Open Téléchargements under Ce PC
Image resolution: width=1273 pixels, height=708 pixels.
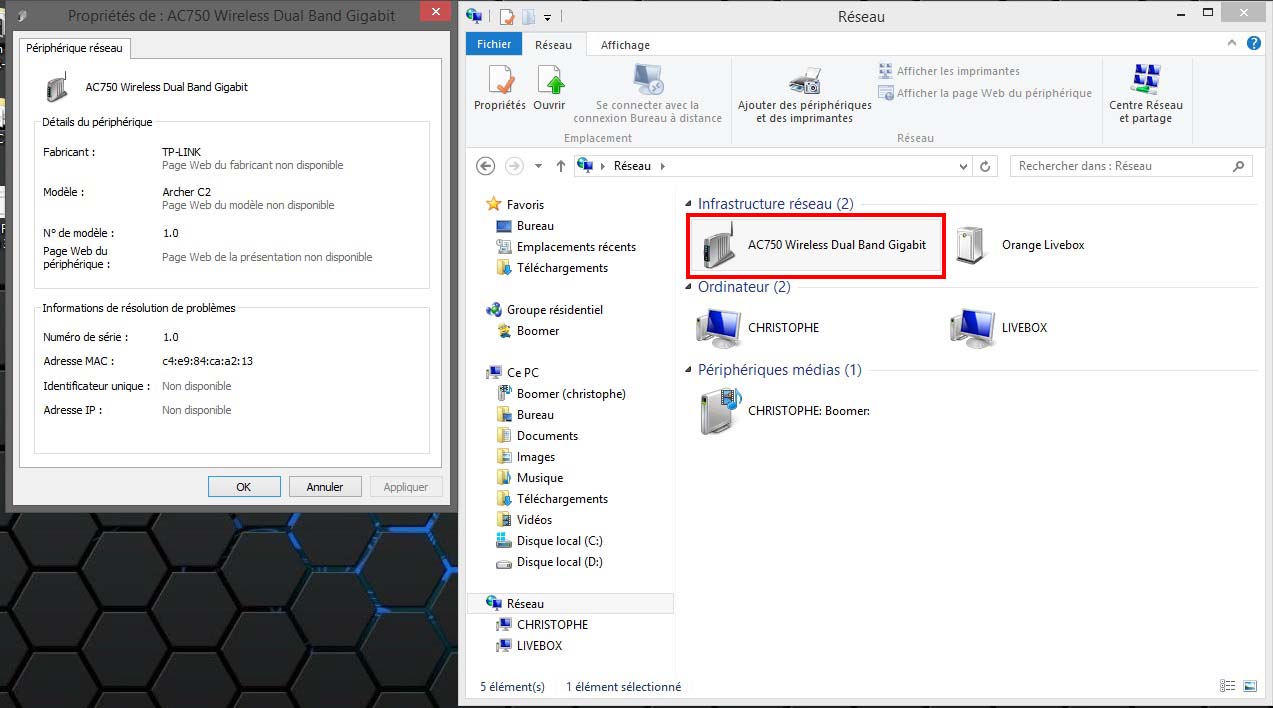point(552,499)
